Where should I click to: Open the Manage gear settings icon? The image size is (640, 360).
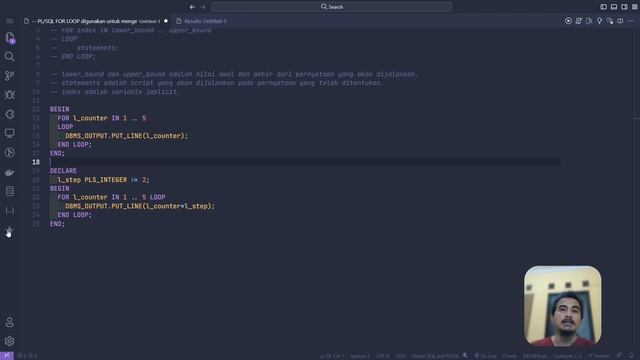pos(9,341)
